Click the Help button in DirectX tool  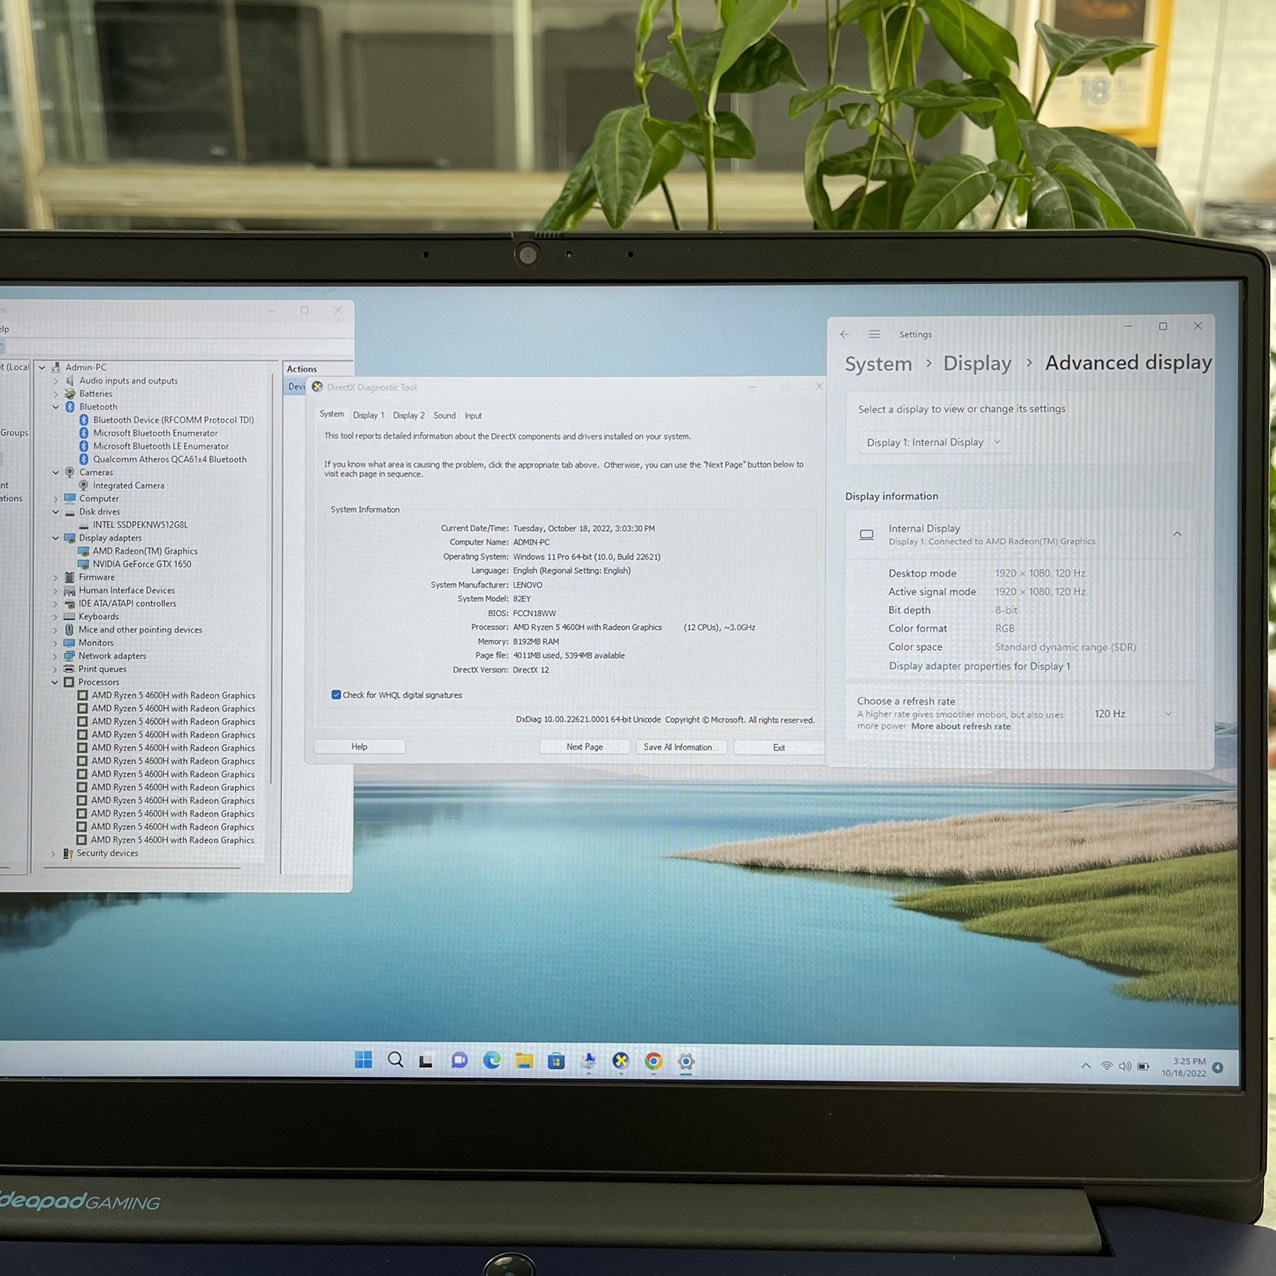(359, 746)
